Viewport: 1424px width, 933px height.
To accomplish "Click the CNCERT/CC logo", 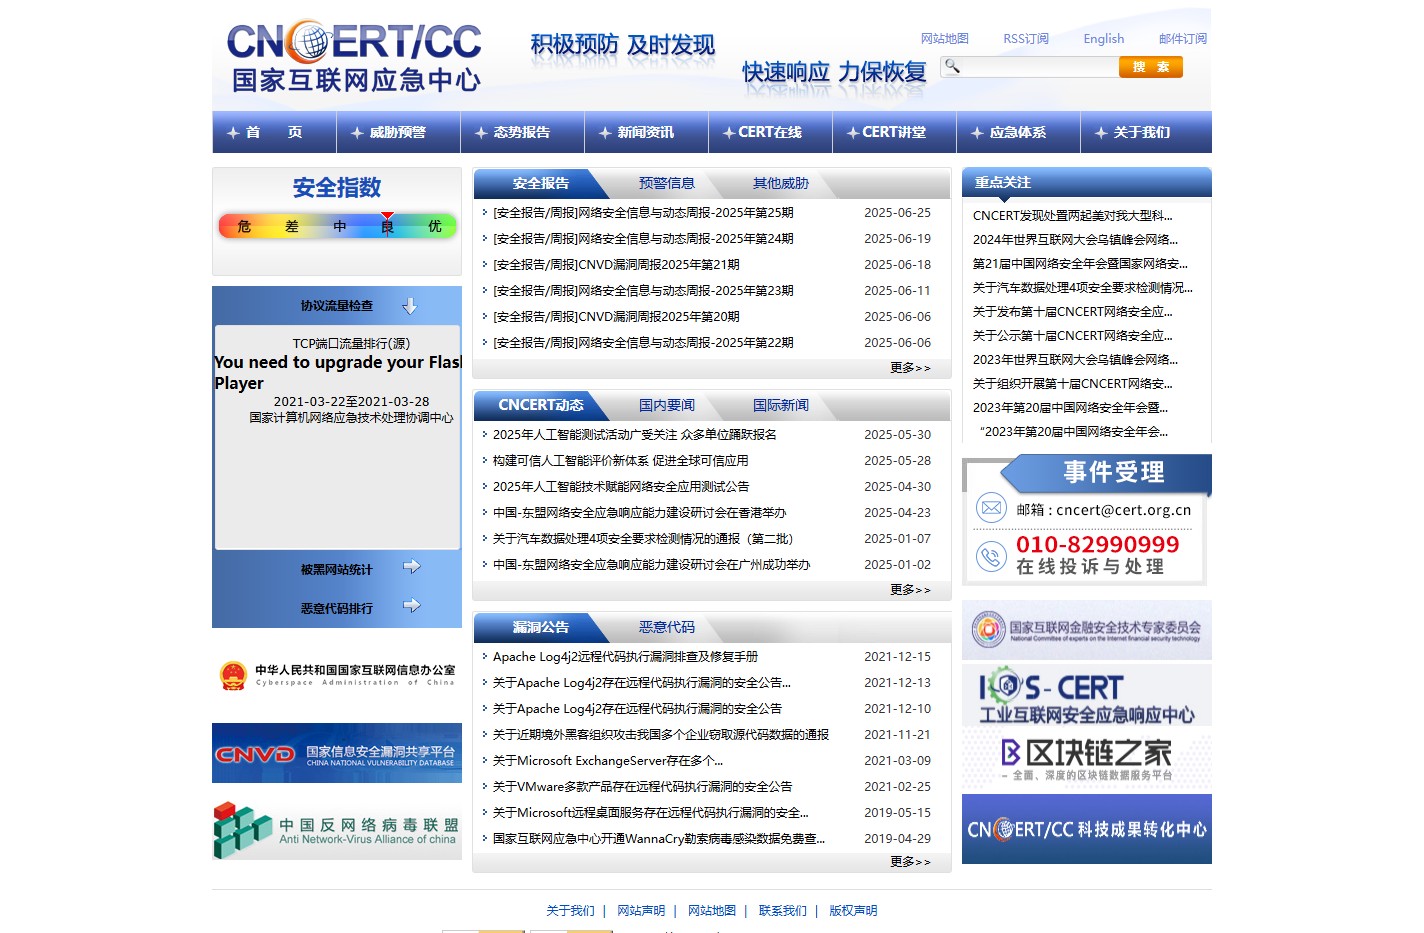I will [x=355, y=58].
